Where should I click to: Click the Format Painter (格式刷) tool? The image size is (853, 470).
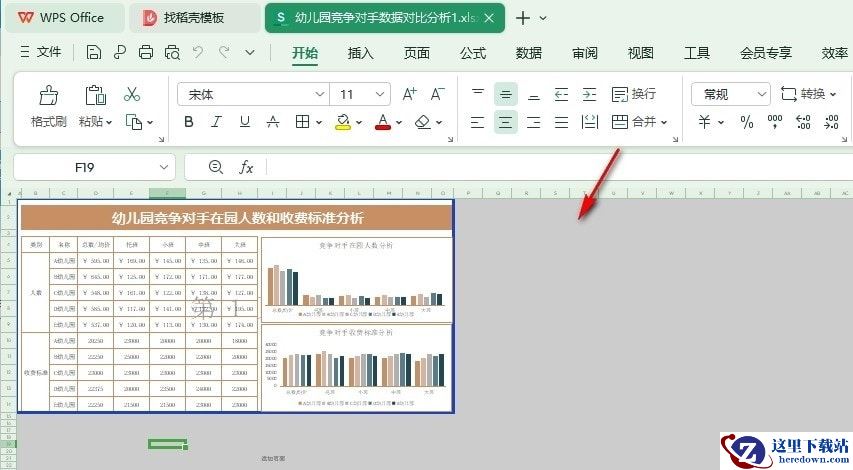(x=48, y=107)
